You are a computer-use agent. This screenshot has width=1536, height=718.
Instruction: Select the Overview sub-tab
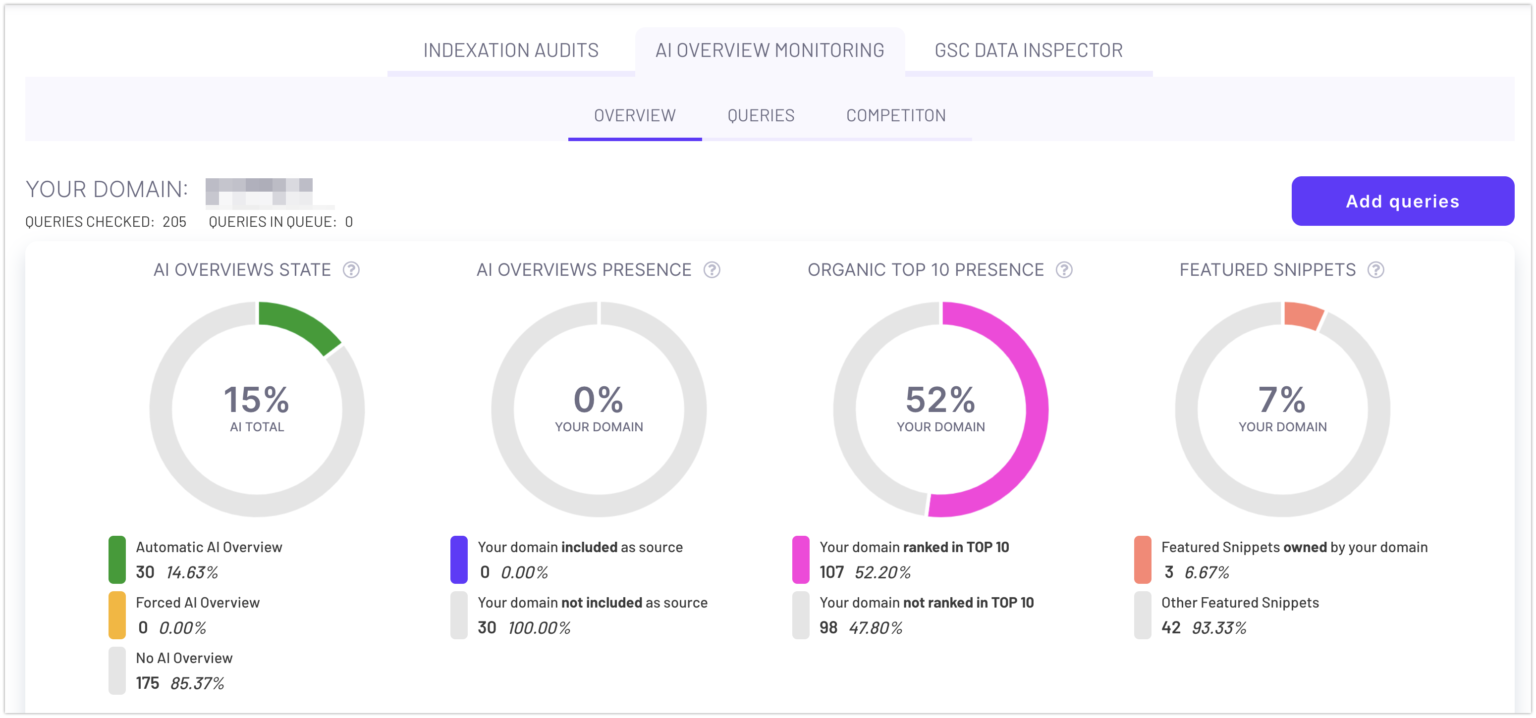click(634, 115)
